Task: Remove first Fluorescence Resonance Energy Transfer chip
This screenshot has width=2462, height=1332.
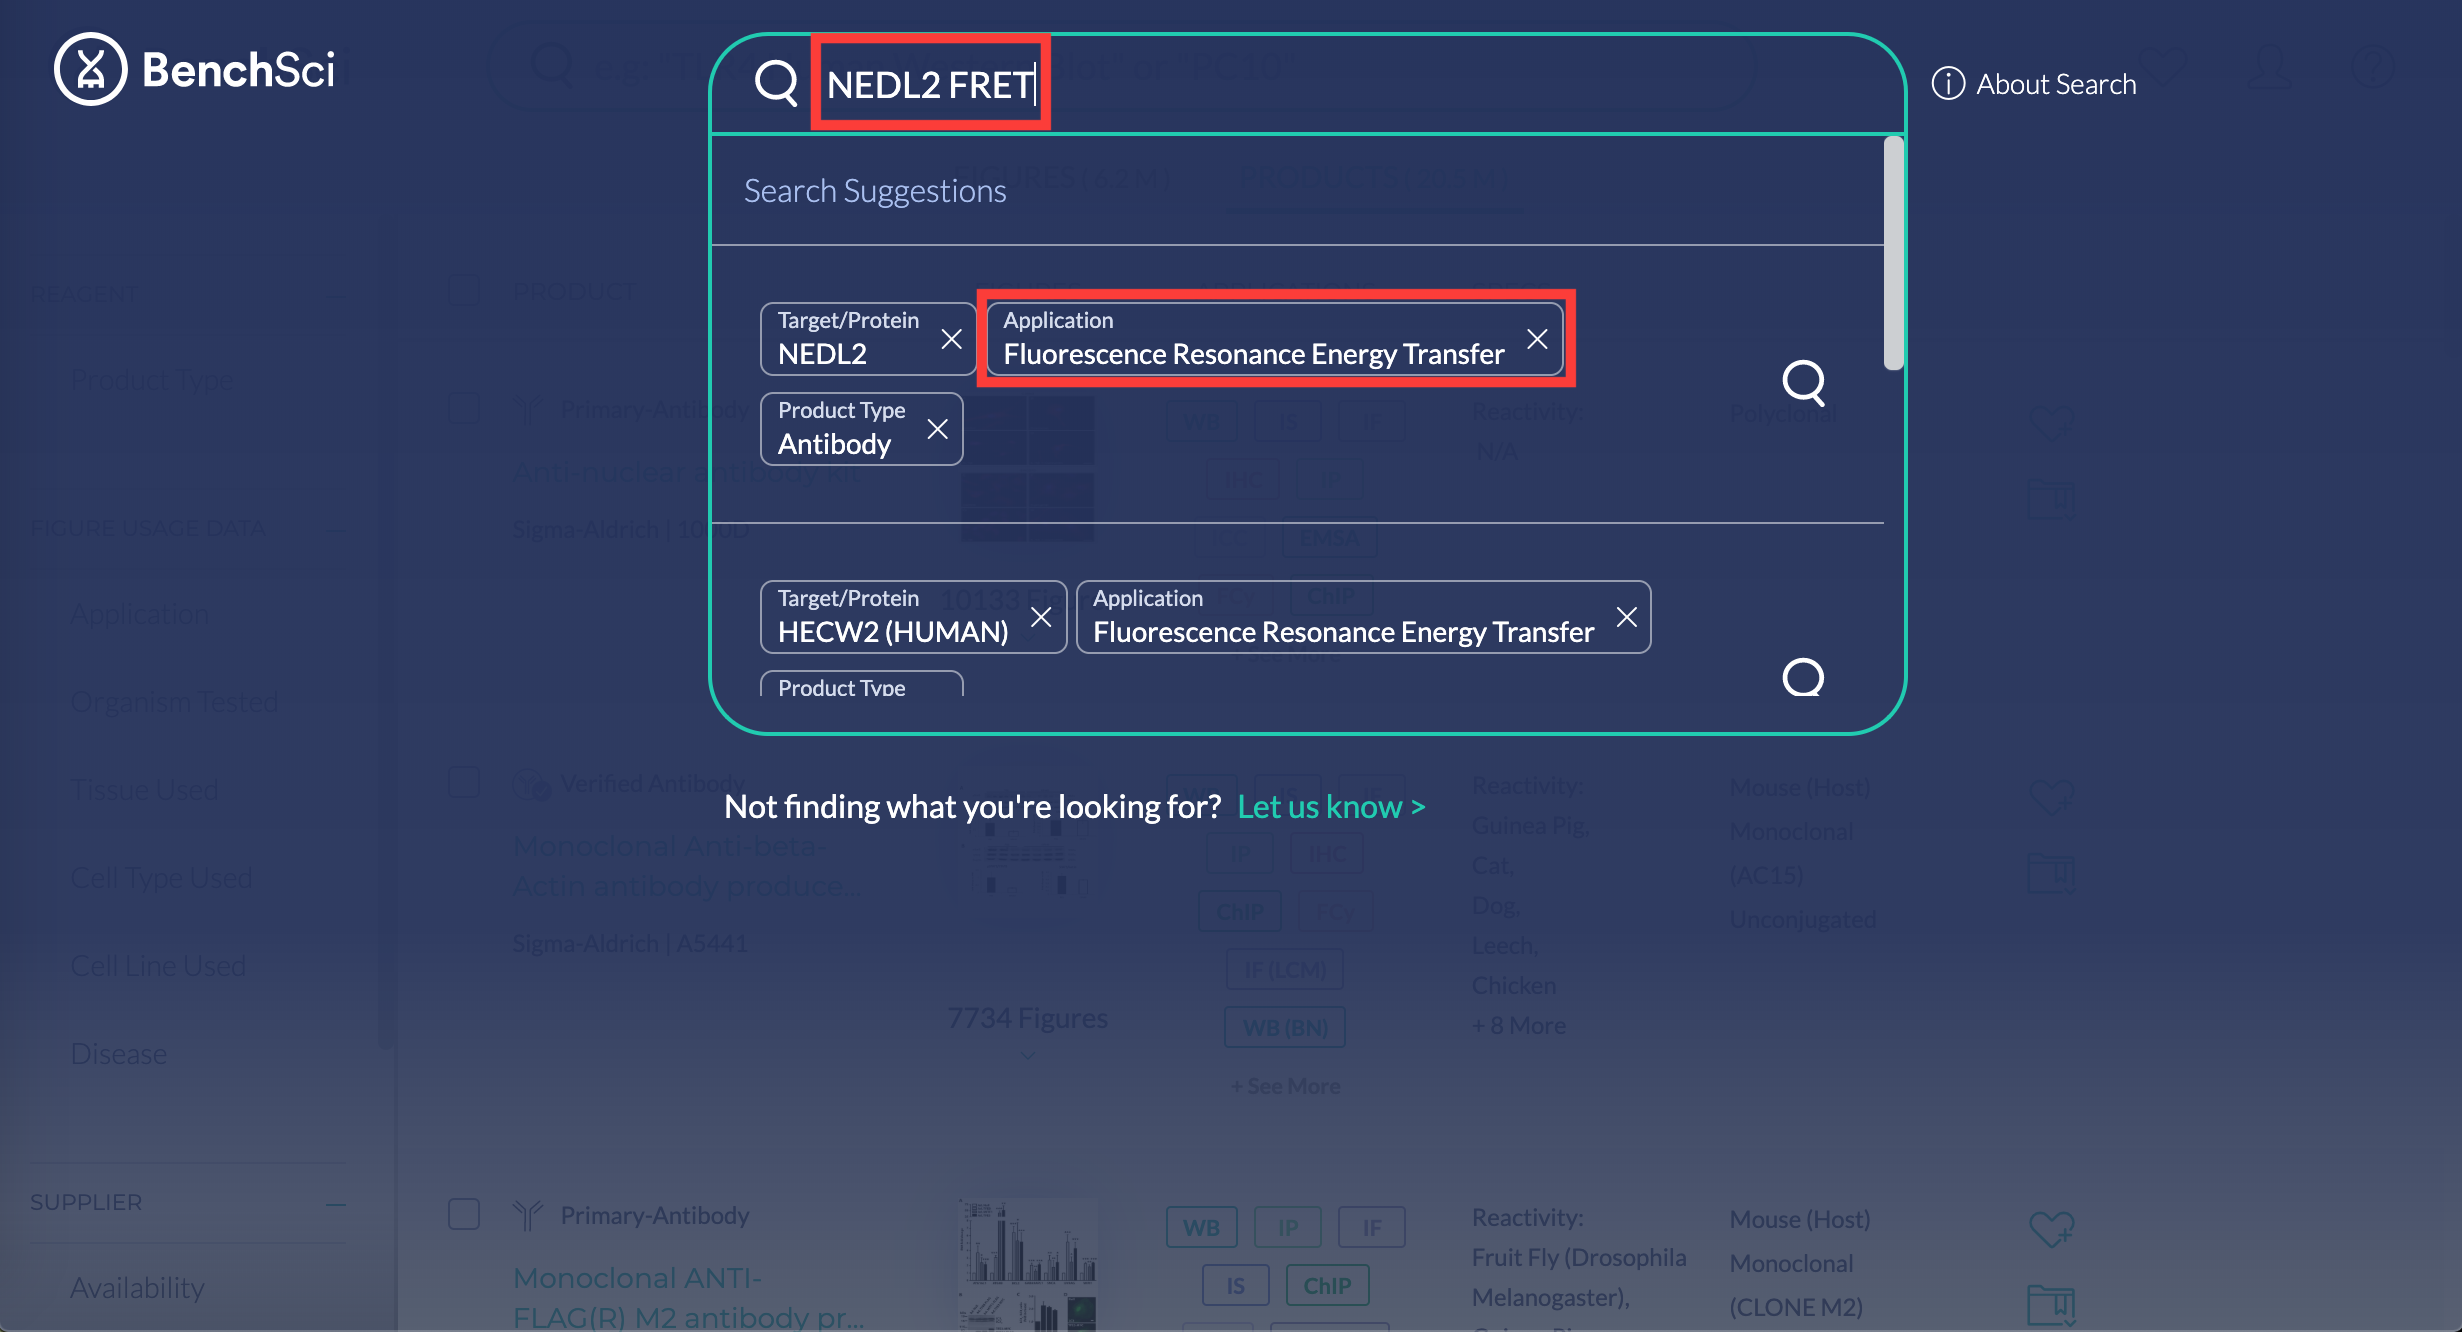Action: click(x=1537, y=339)
